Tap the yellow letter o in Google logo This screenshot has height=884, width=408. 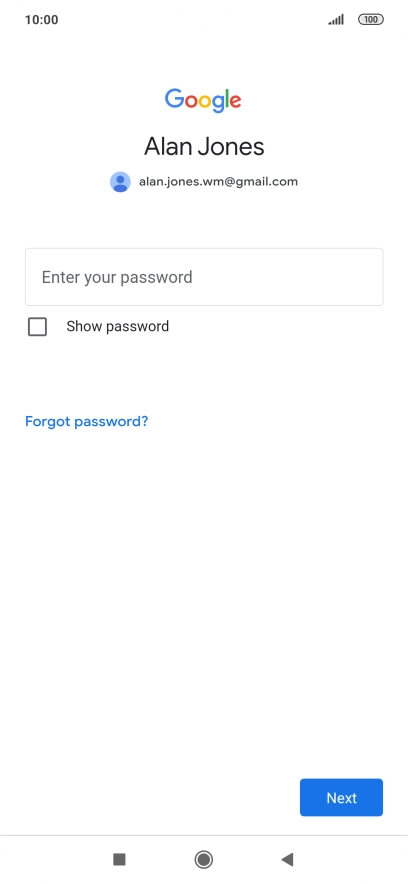click(207, 101)
